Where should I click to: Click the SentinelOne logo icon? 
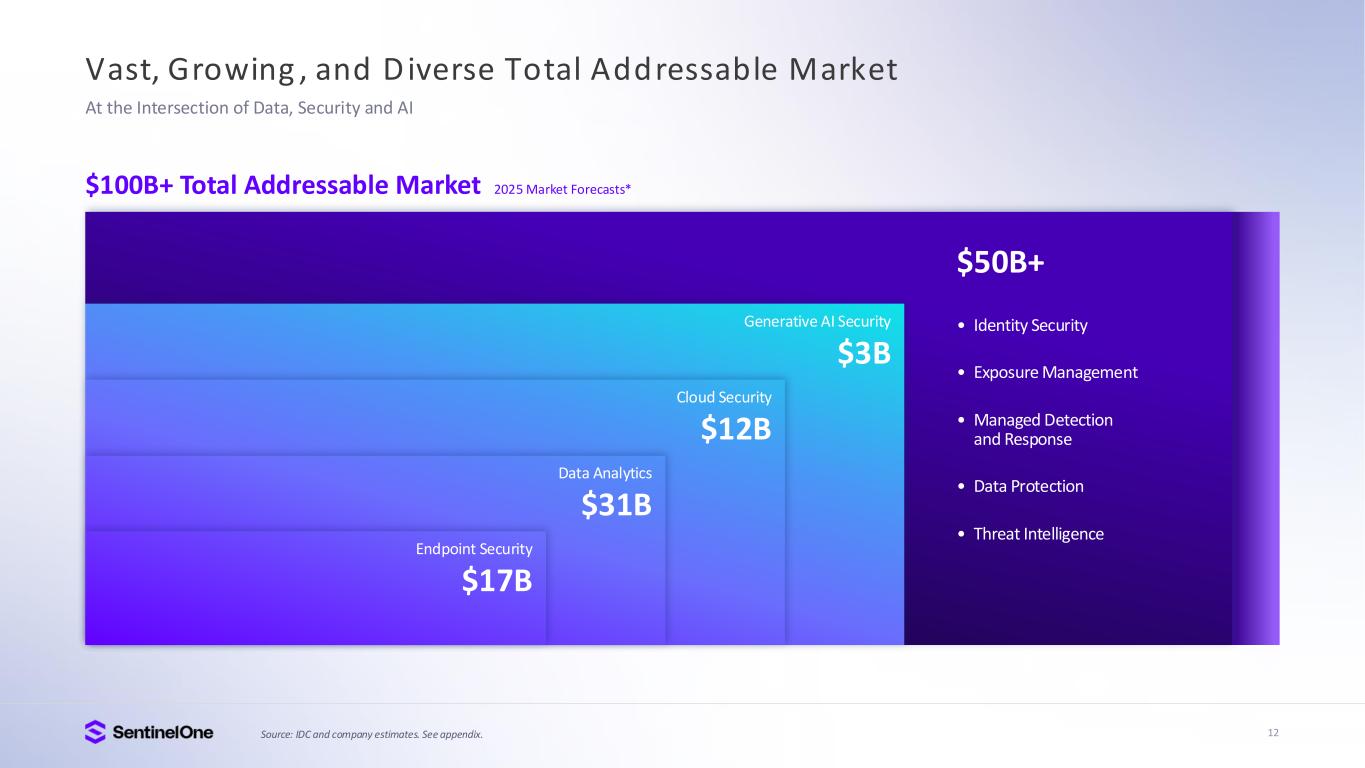point(95,732)
